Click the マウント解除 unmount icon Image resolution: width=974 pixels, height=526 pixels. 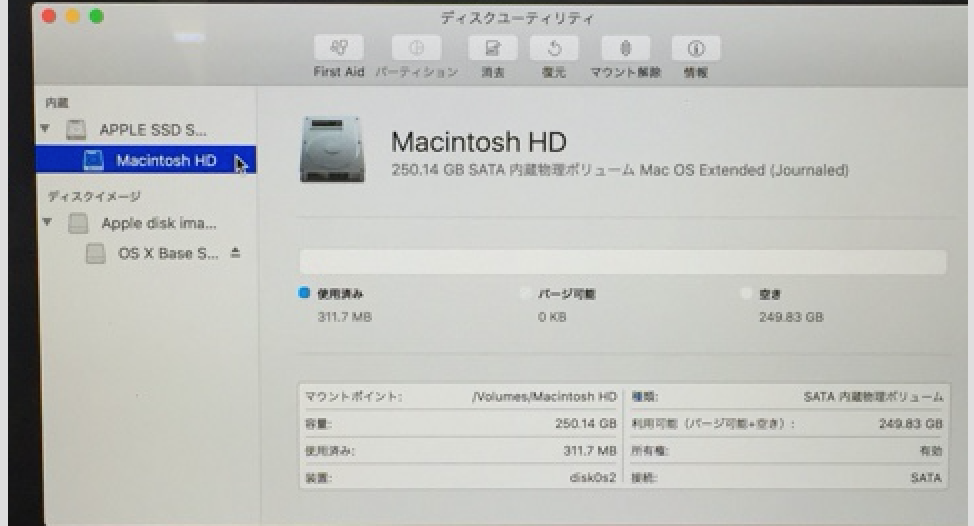(x=626, y=48)
